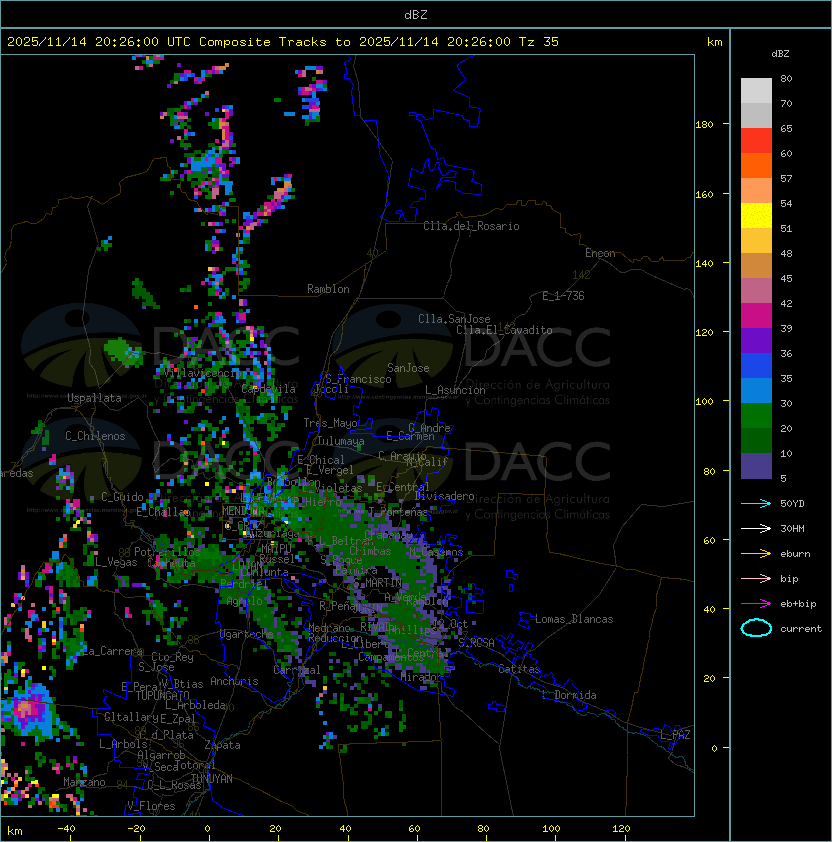Image resolution: width=832 pixels, height=842 pixels.
Task: Click the 'Tres_Mayo' map label
Action: coord(330,423)
